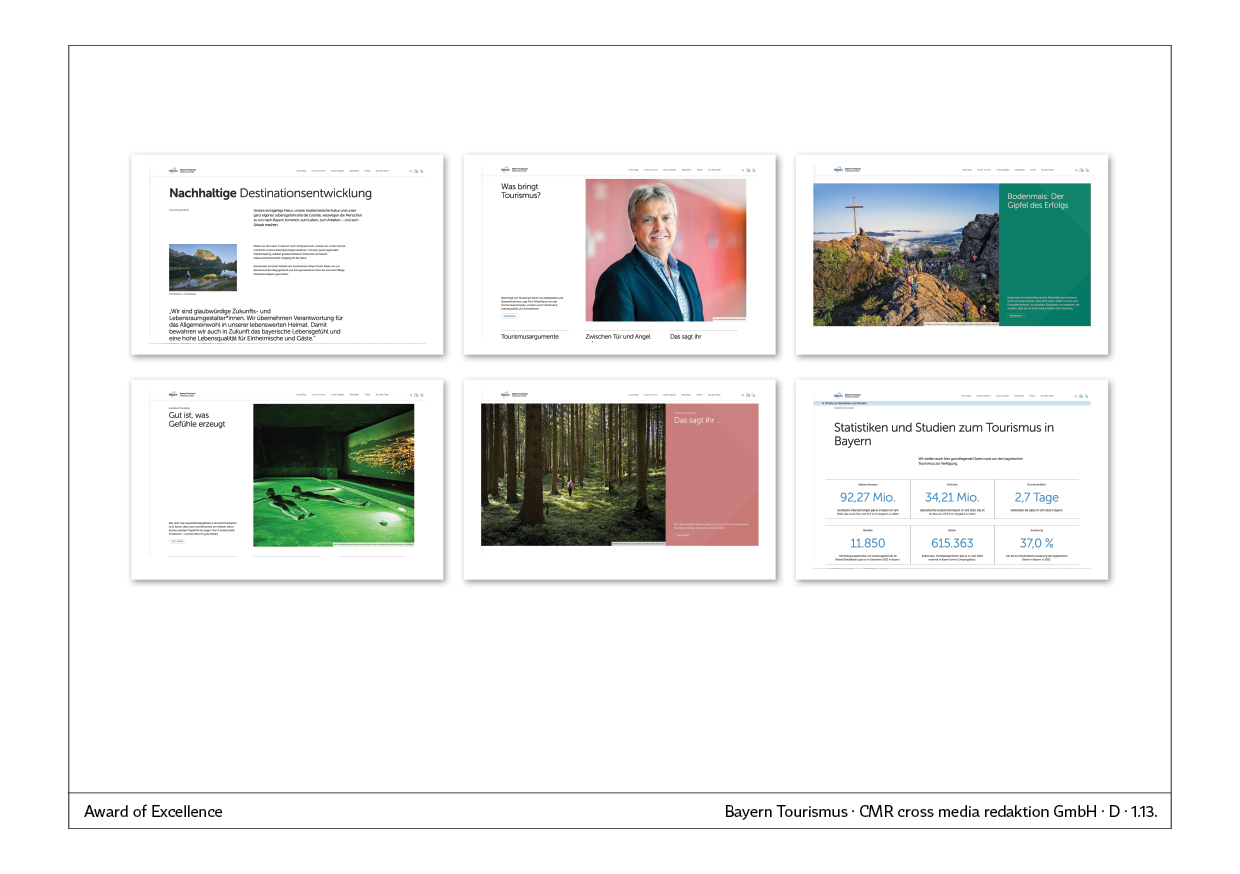Click search magnifier on Was bringt Tourismus page
The height and width of the screenshot is (874, 1240).
pos(742,170)
